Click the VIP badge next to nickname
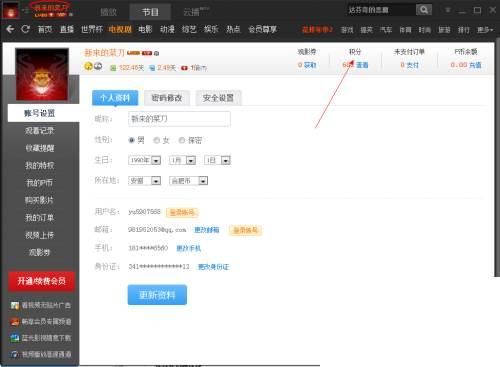This screenshot has height=367, width=500. (147, 53)
